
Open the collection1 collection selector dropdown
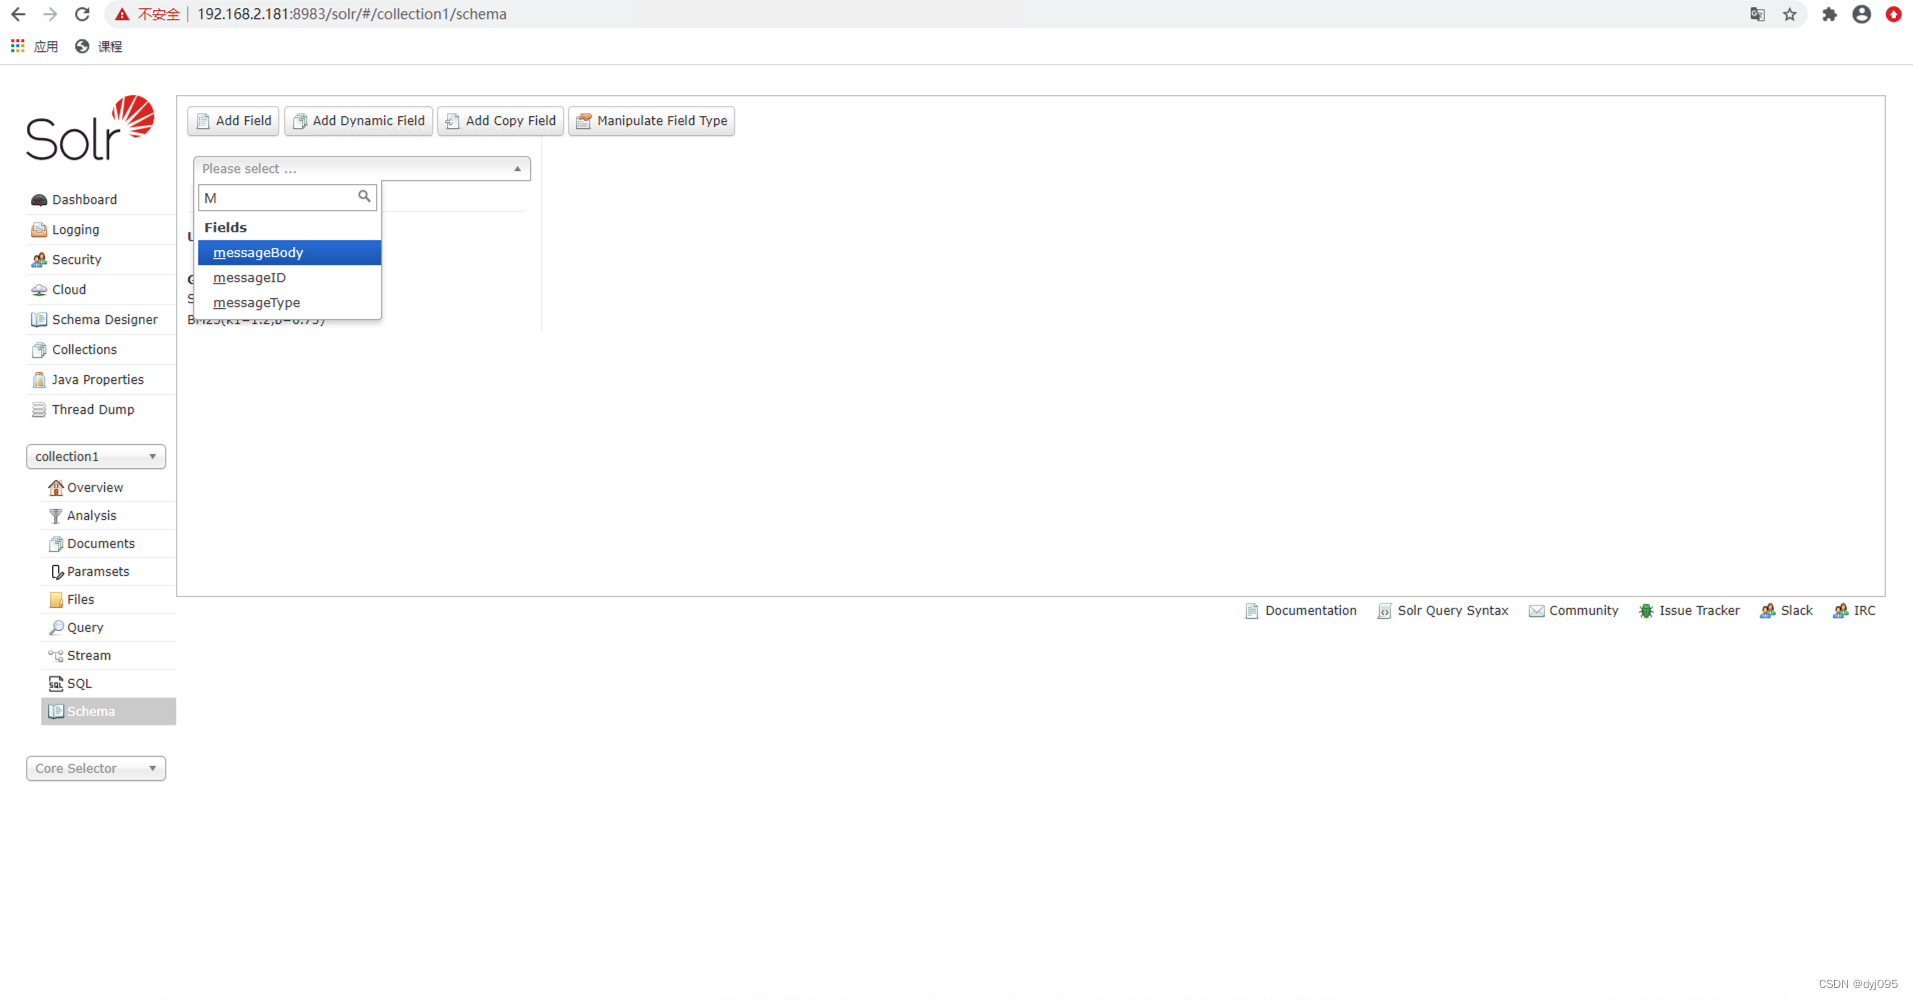click(96, 457)
